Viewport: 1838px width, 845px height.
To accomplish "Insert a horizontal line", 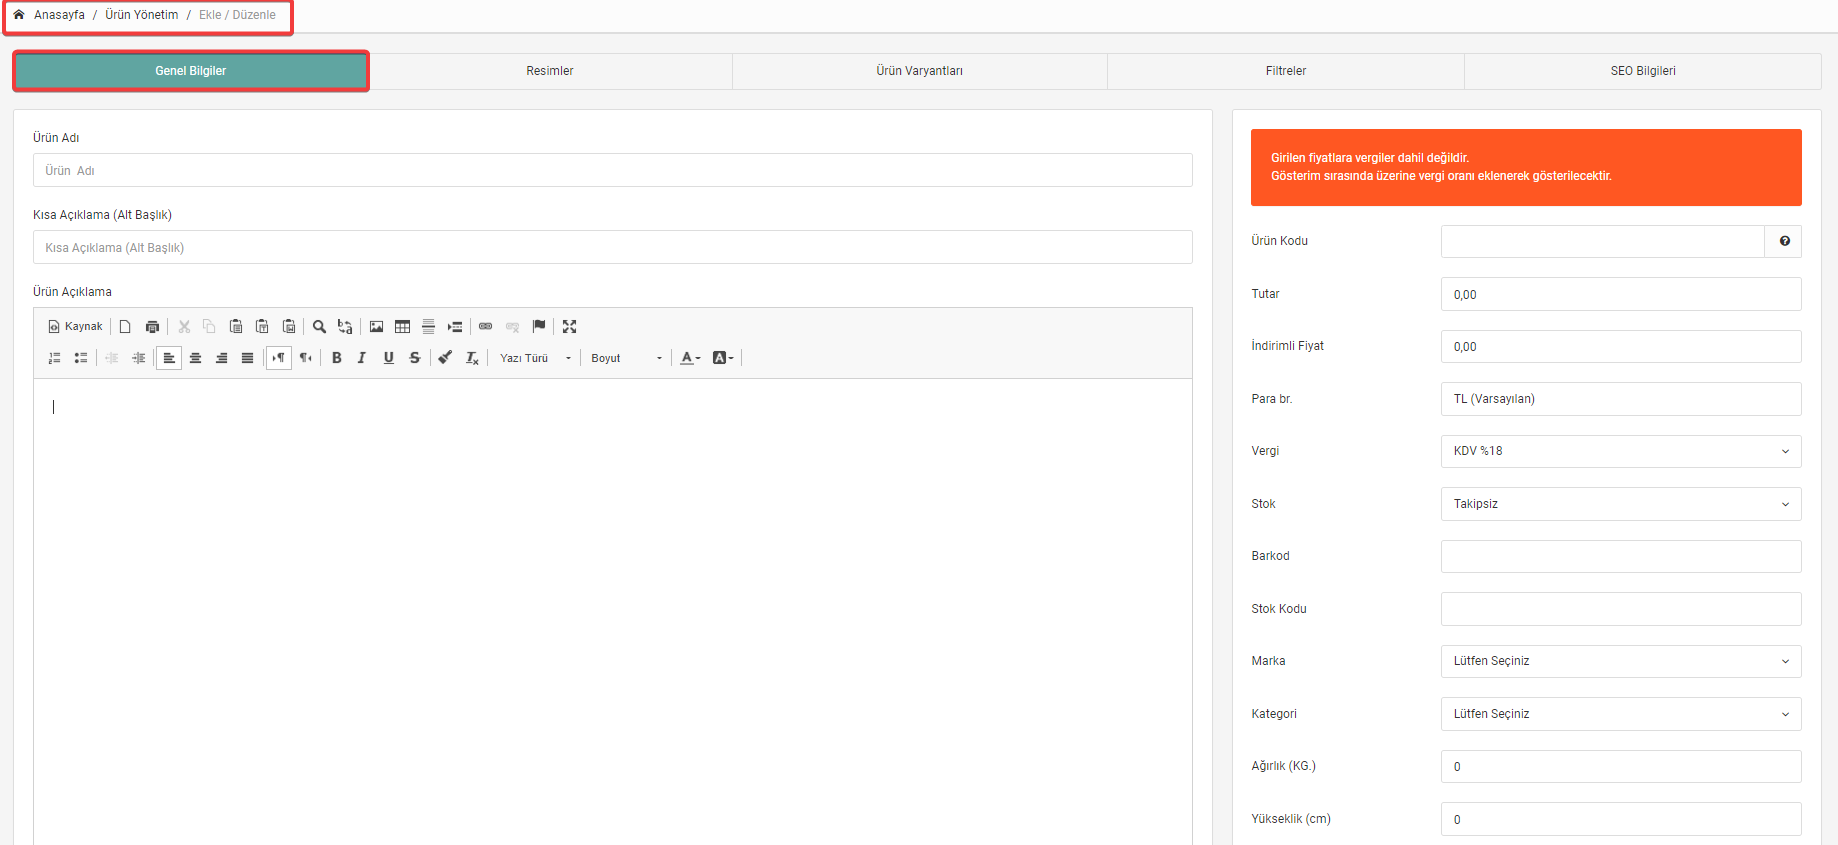I will click(x=428, y=327).
